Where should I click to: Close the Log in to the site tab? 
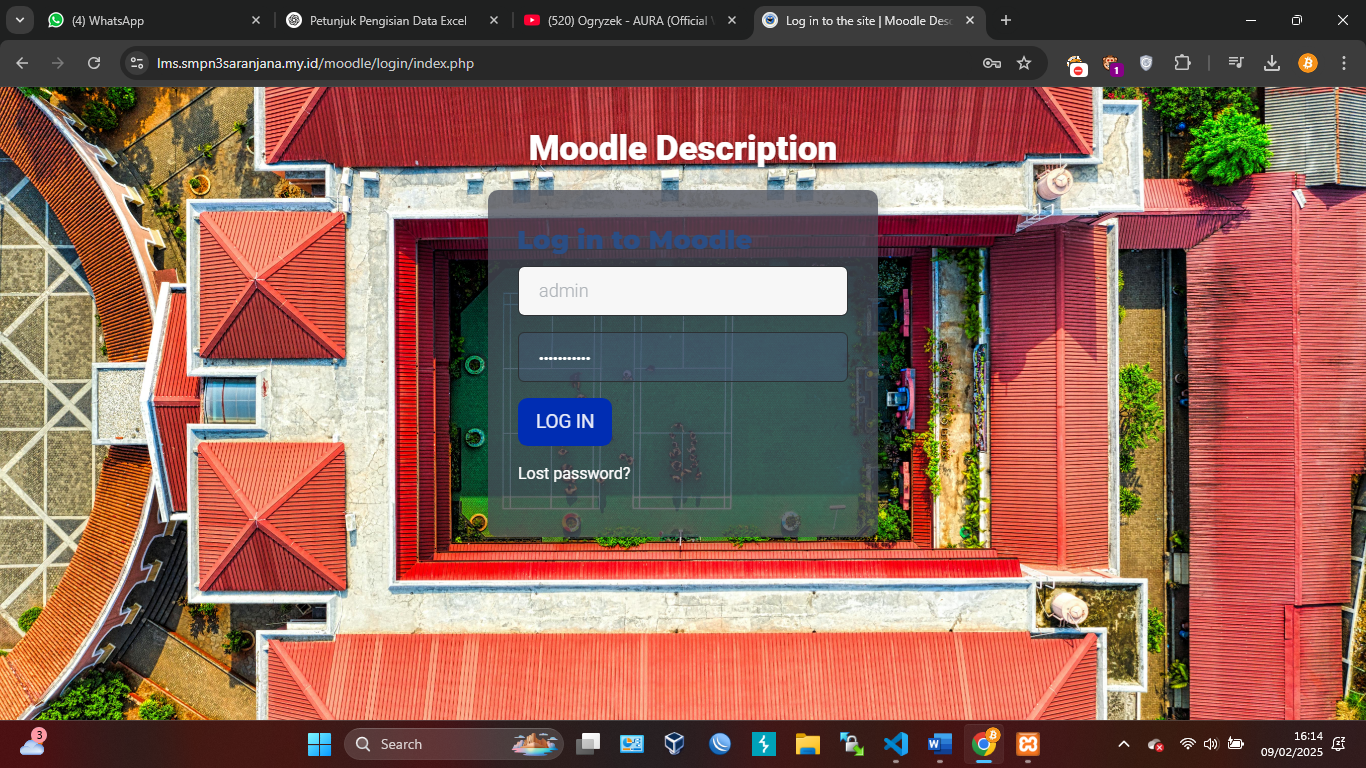tap(970, 20)
